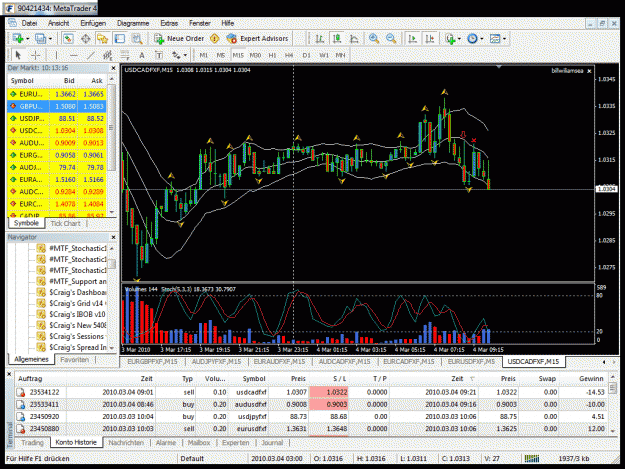This screenshot has height=469, width=625.
Task: Expand the new chart dropdown arrow
Action: click(x=28, y=39)
